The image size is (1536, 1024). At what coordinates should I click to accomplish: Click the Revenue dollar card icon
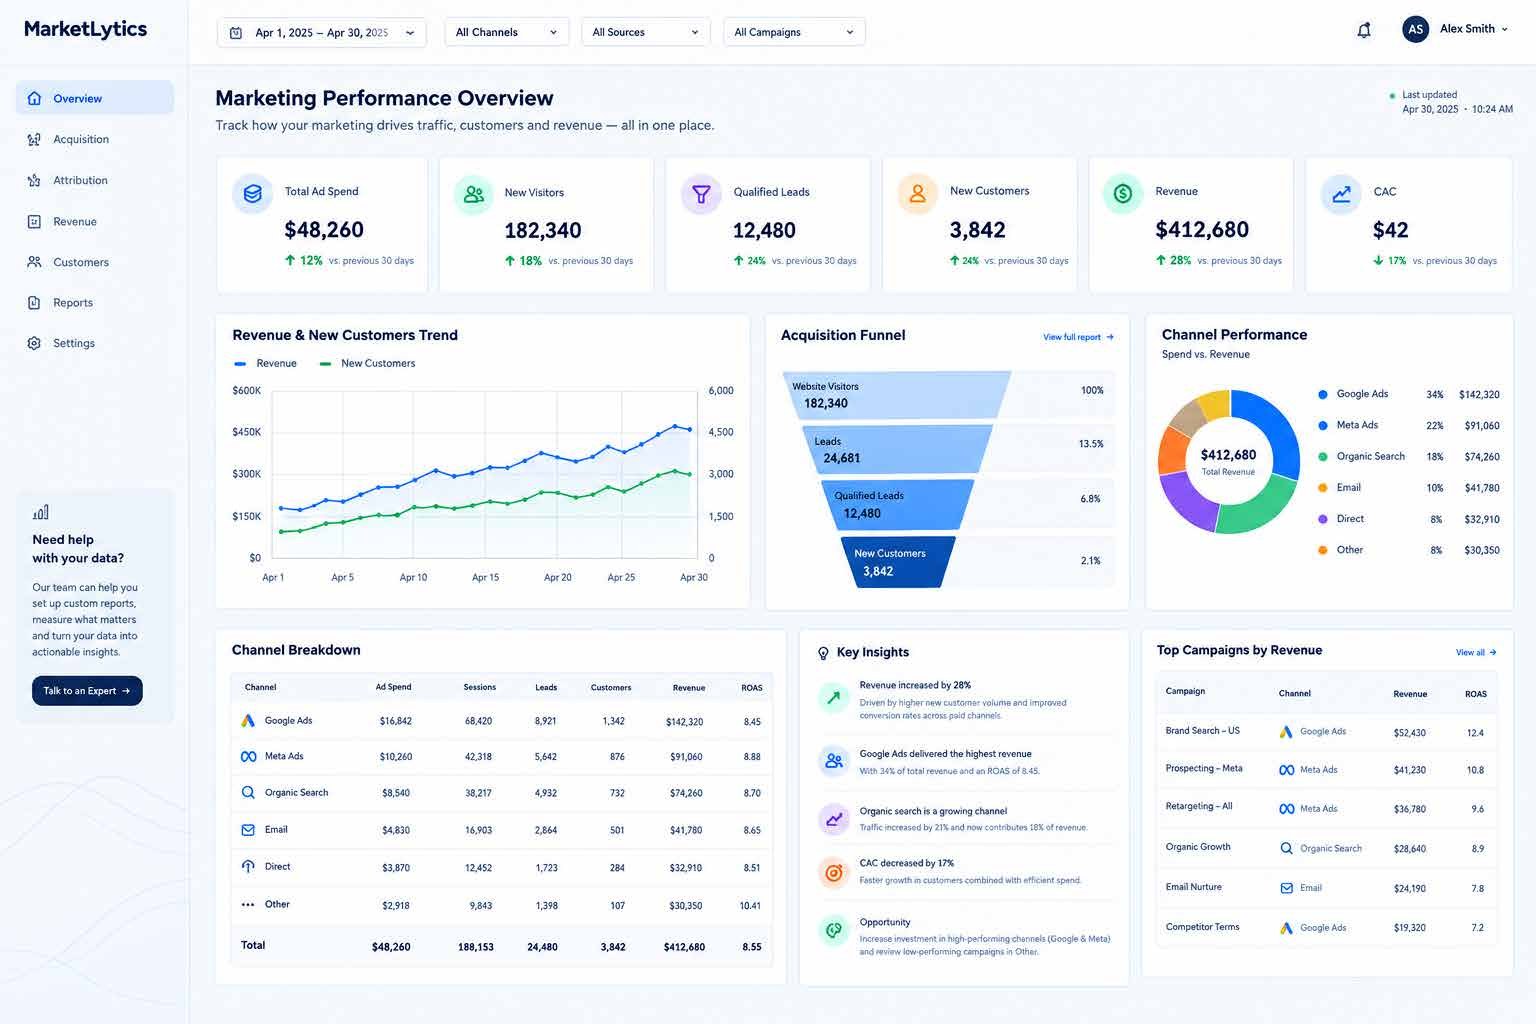[1123, 193]
